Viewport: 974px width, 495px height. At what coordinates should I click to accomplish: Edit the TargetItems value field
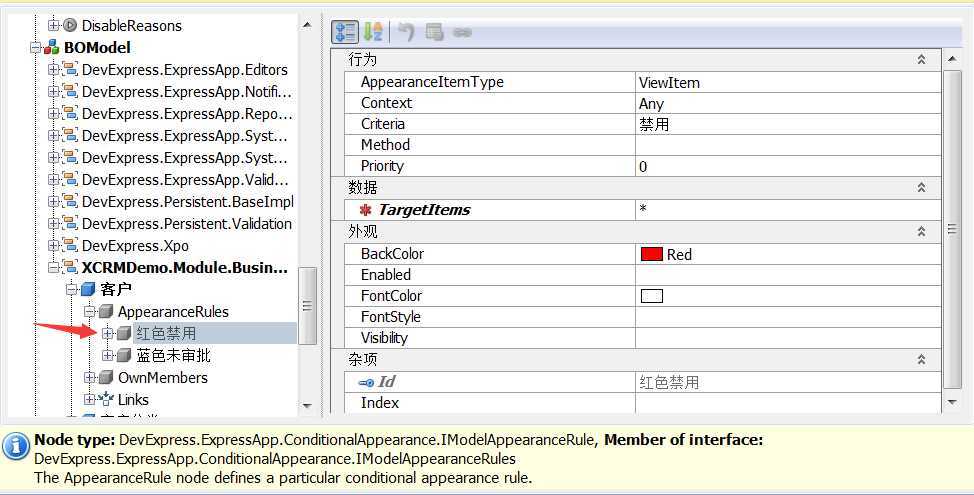788,210
